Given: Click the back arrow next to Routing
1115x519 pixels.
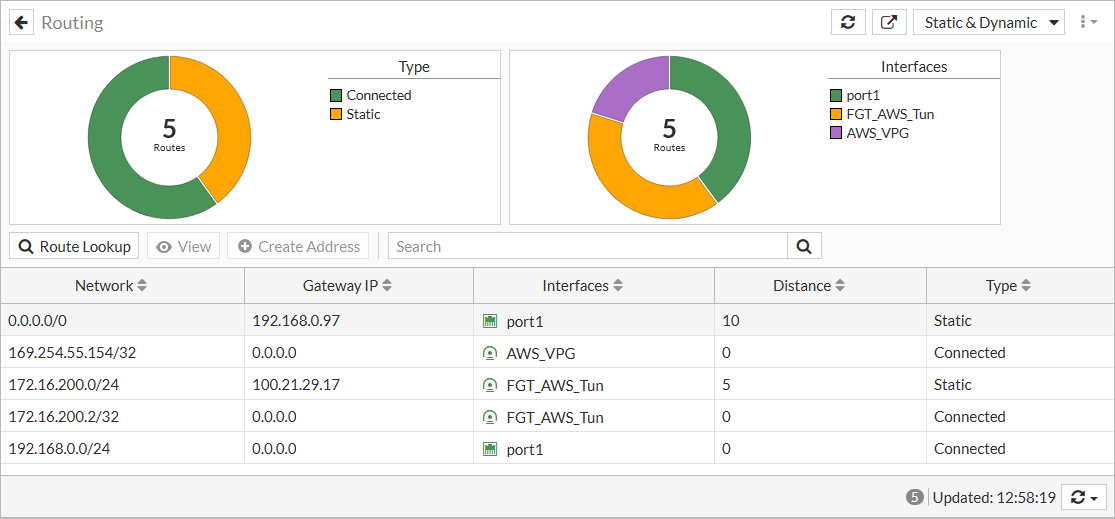Looking at the screenshot, I should [x=22, y=22].
